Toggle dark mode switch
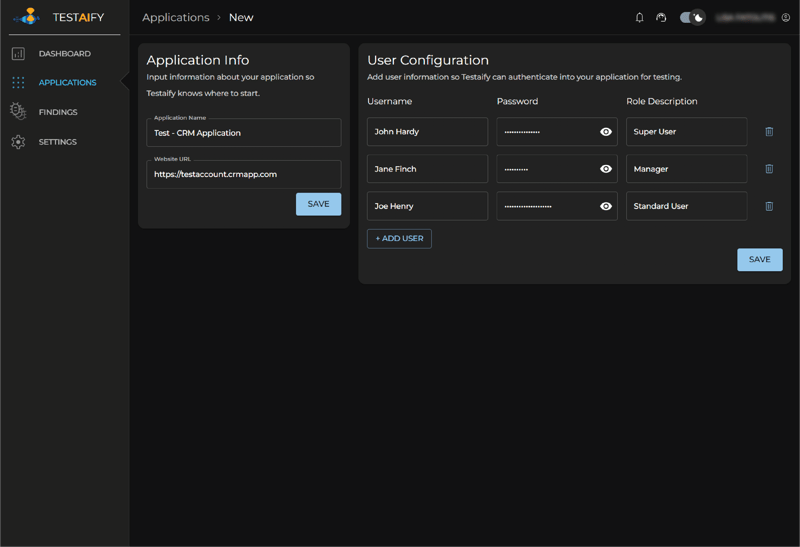 coord(692,17)
